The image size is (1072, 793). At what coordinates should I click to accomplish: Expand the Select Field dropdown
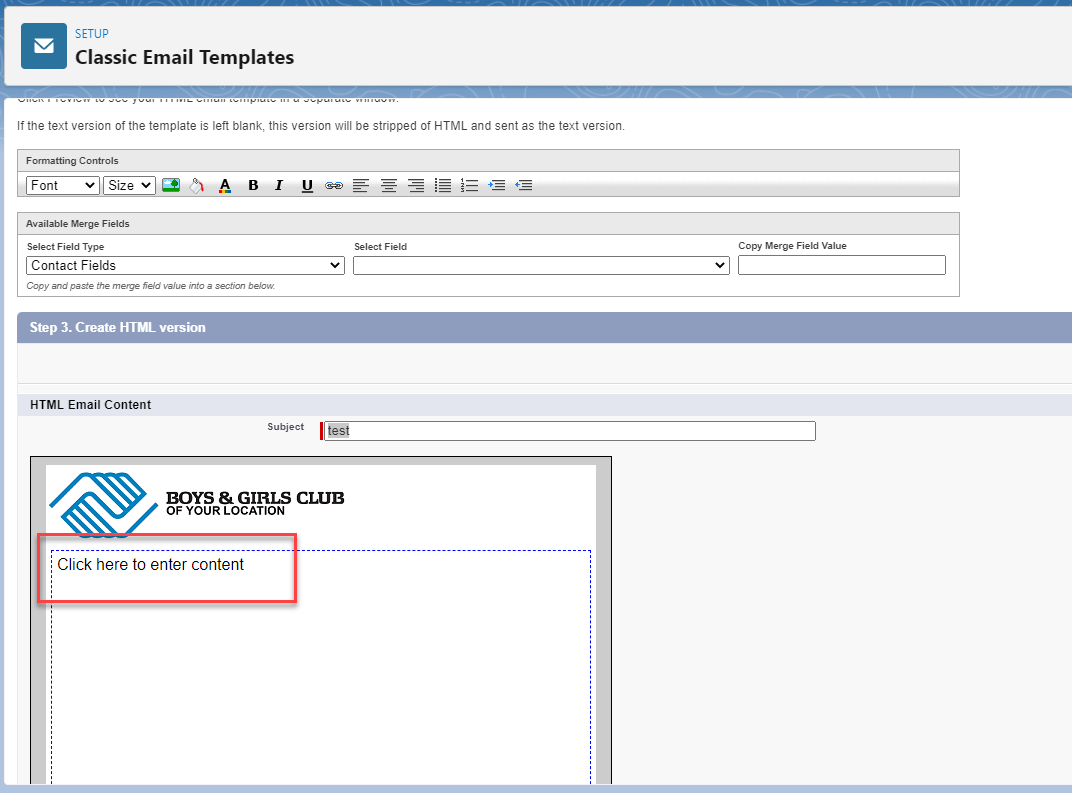[541, 264]
